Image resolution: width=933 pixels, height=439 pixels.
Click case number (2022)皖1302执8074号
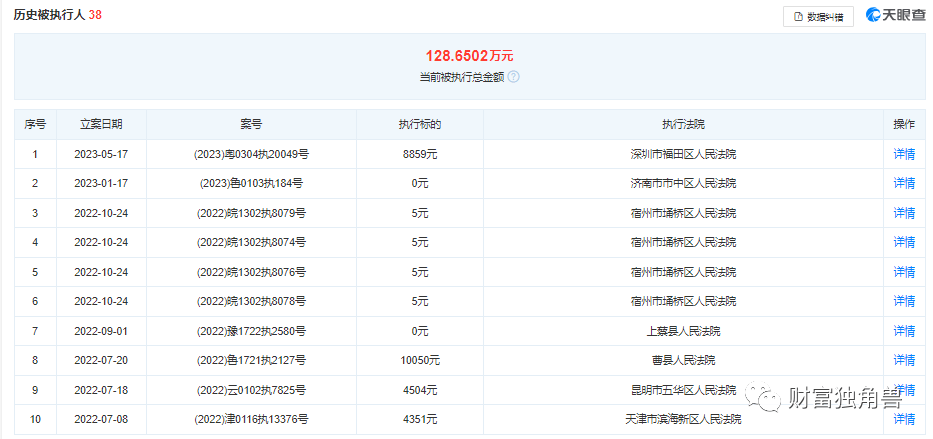[251, 242]
